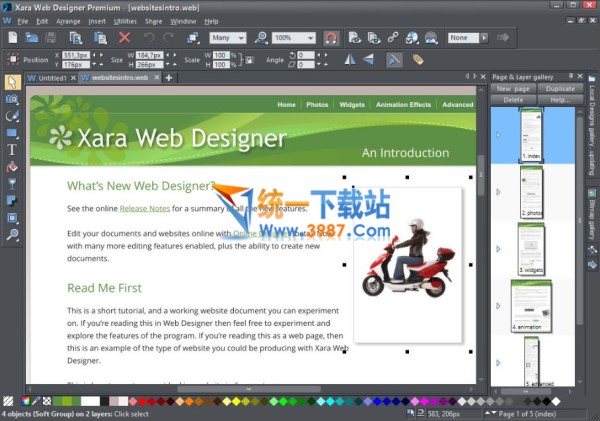Choose the Fill tool bucket
The width and height of the screenshot is (600, 421).
12,167
